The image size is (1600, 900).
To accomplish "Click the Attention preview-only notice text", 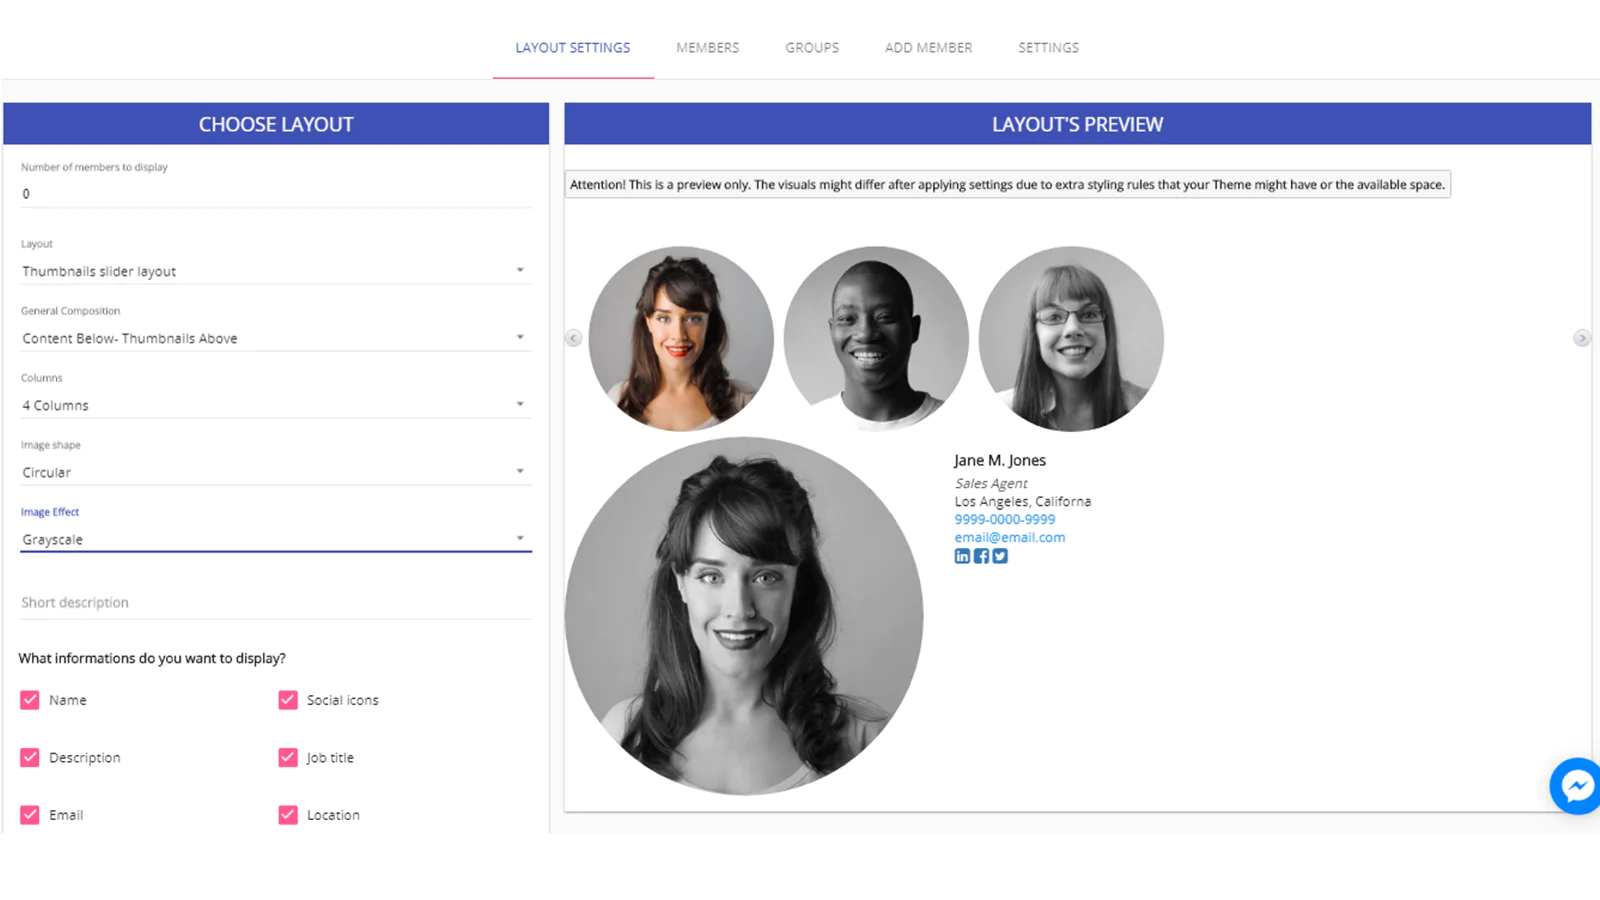I will [x=1007, y=184].
